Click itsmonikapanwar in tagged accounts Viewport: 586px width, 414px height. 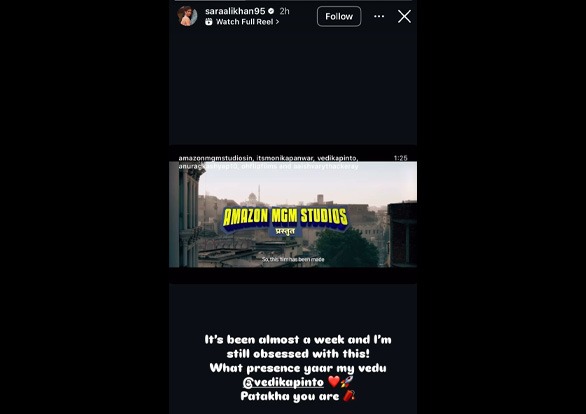(285, 158)
